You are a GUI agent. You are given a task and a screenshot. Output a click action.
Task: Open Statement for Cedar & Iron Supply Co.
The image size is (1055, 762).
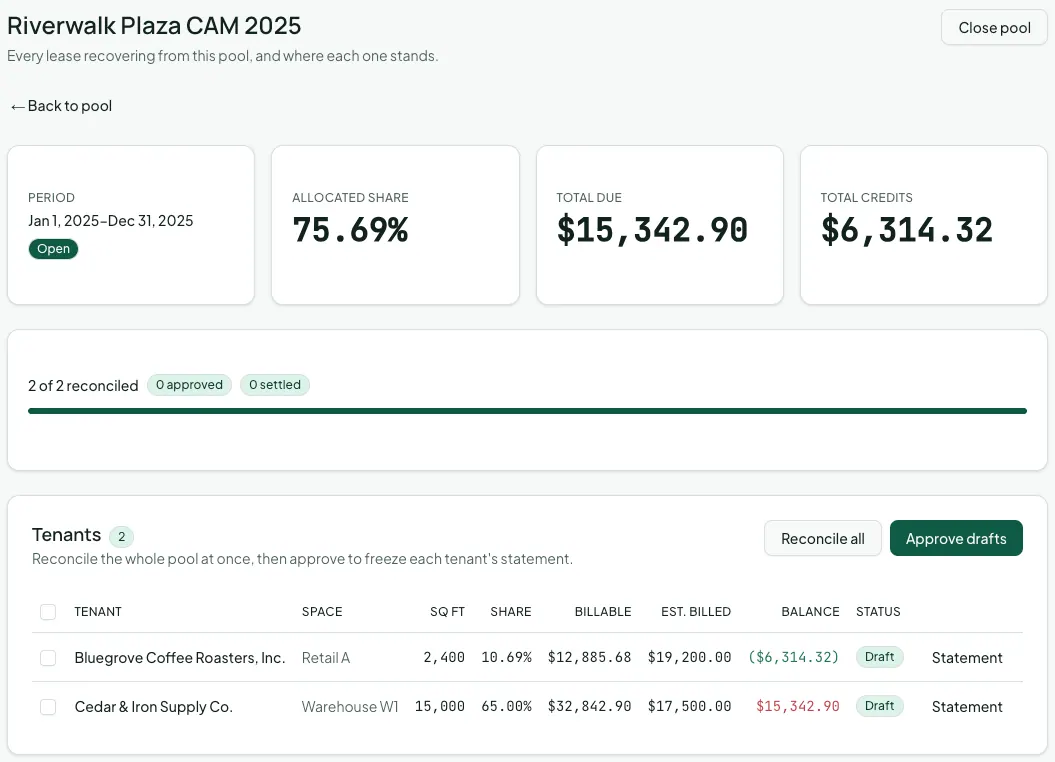tap(967, 707)
